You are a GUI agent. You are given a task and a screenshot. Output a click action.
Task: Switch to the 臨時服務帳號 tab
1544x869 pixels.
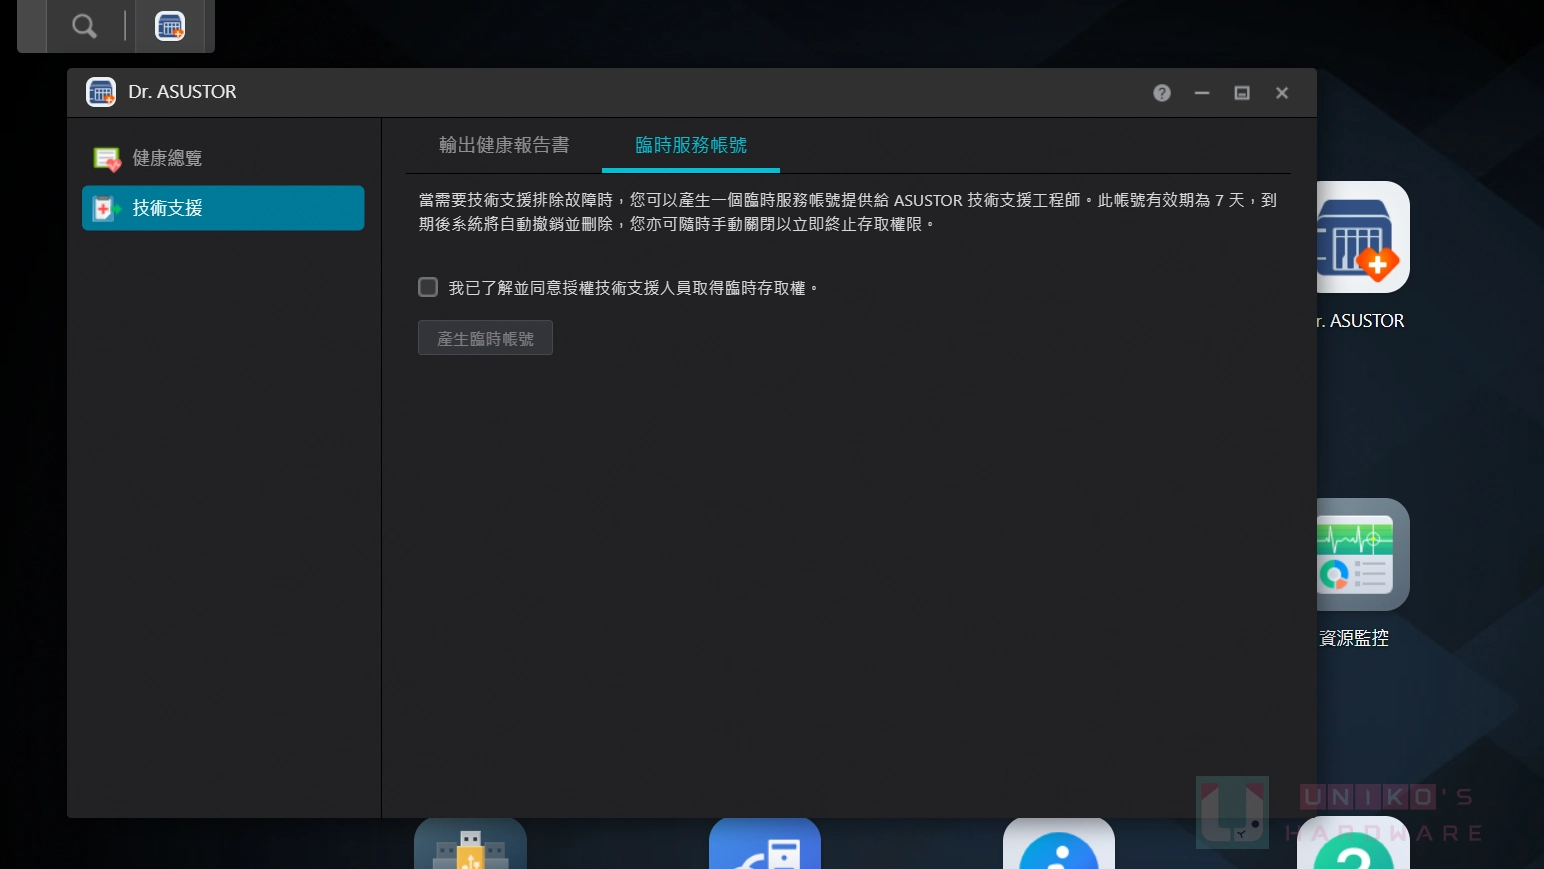point(691,145)
